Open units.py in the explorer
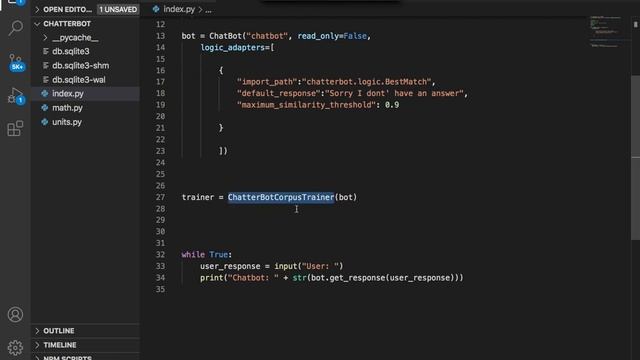640x360 pixels. (x=67, y=122)
